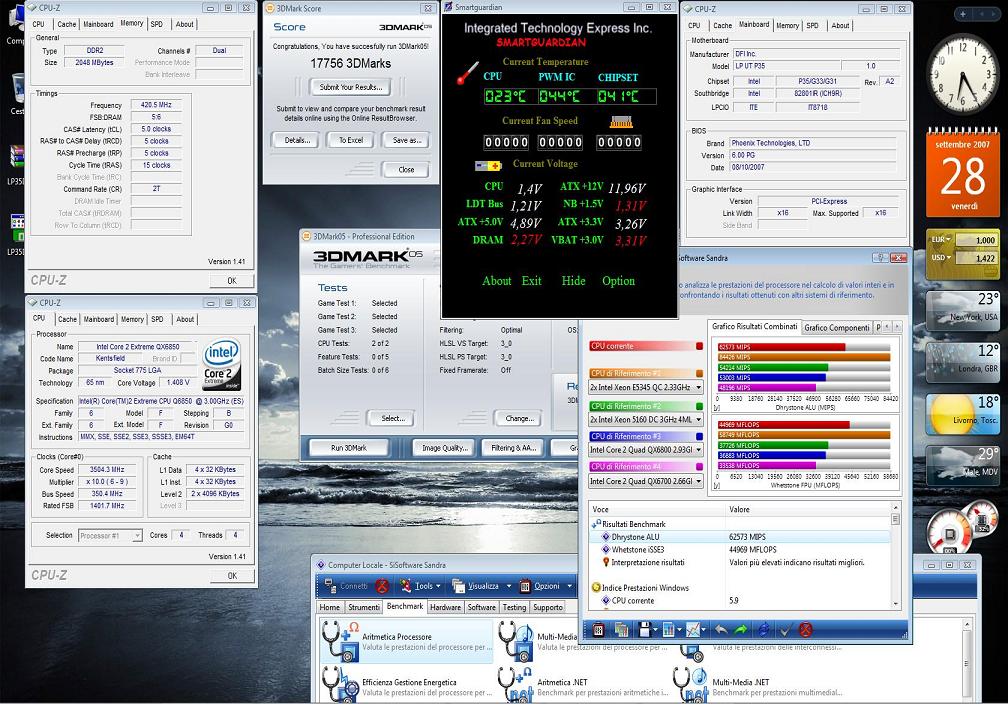The image size is (1008, 704).
Task: Click Change button in 3DMark05 settings
Action: [x=519, y=419]
